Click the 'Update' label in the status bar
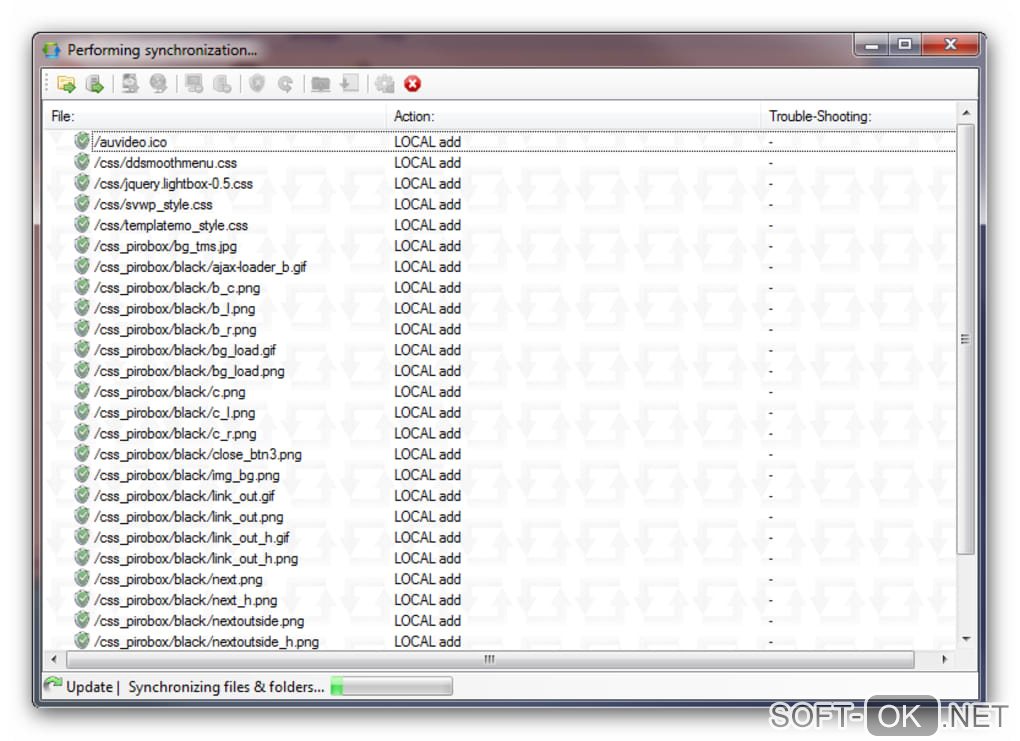This screenshot has height=741, width=1020. point(89,687)
